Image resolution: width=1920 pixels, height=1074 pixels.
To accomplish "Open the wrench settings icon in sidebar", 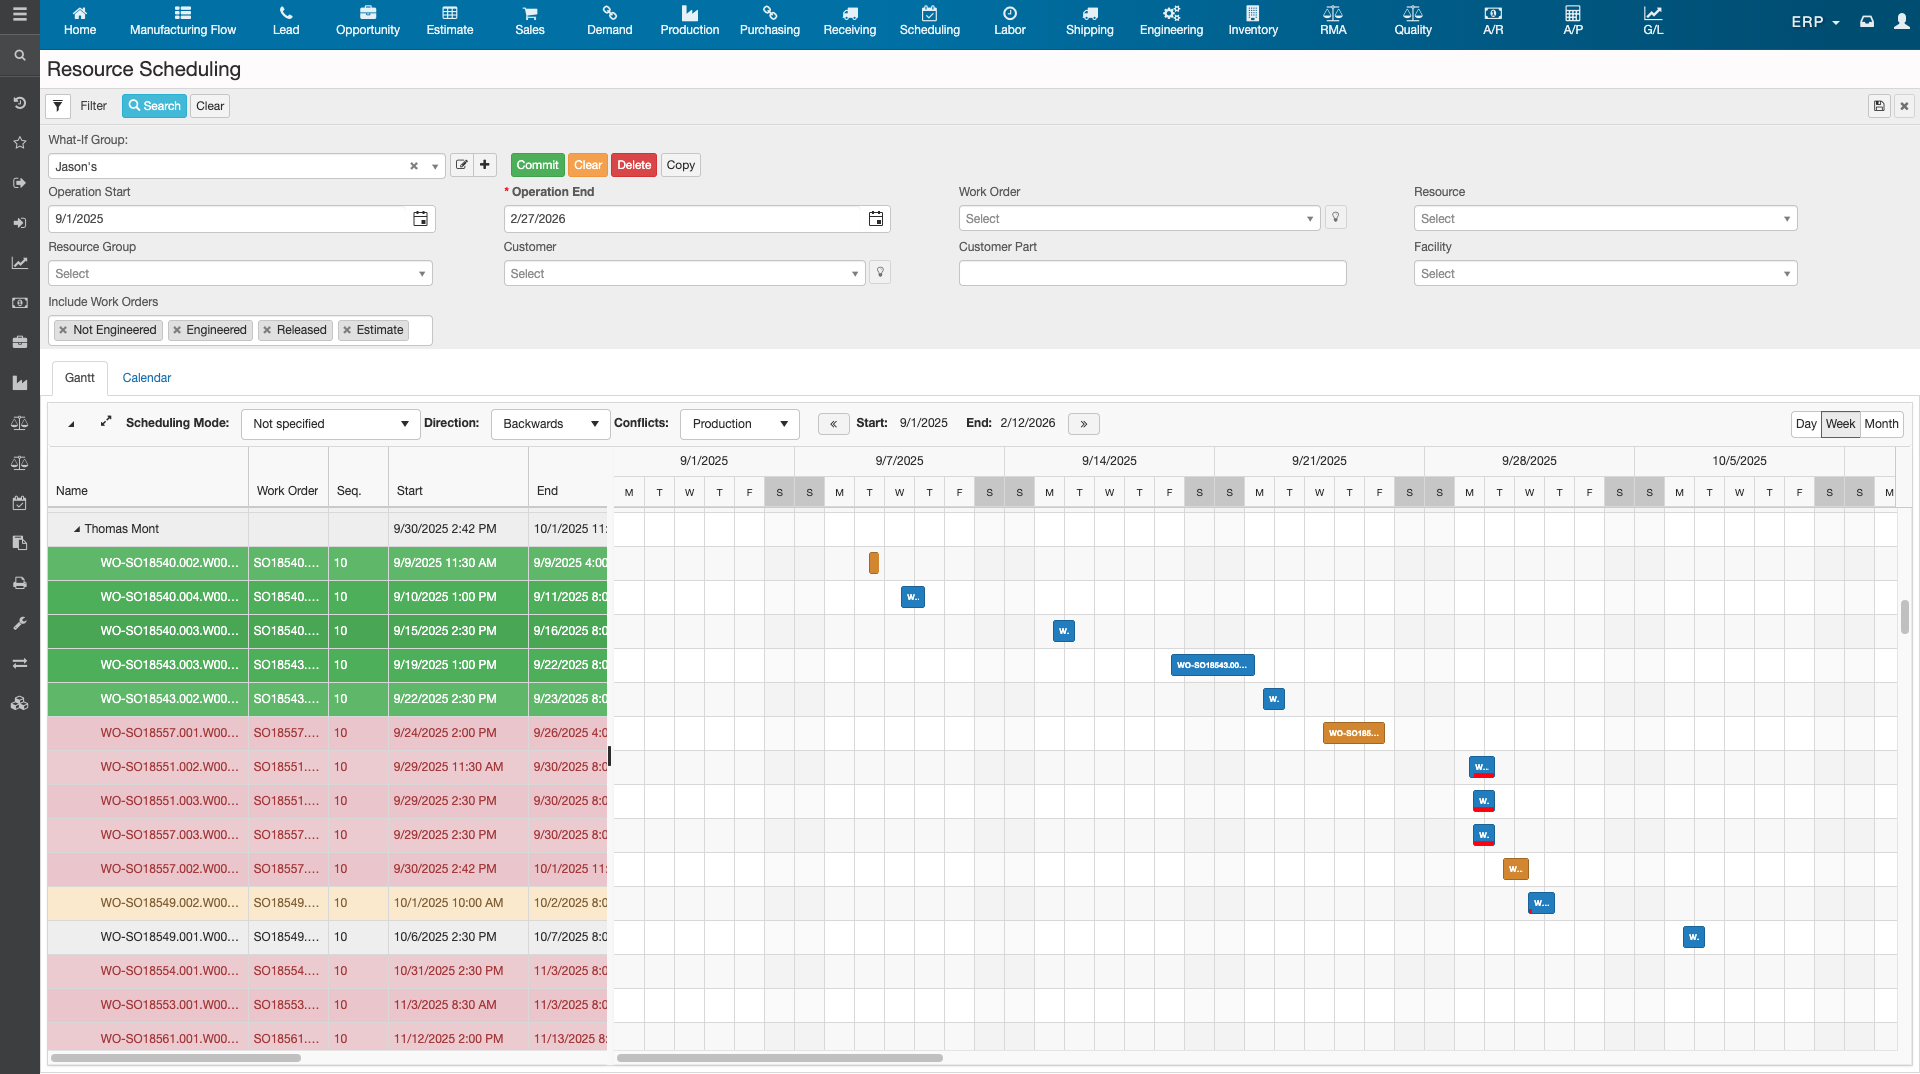I will 19,623.
